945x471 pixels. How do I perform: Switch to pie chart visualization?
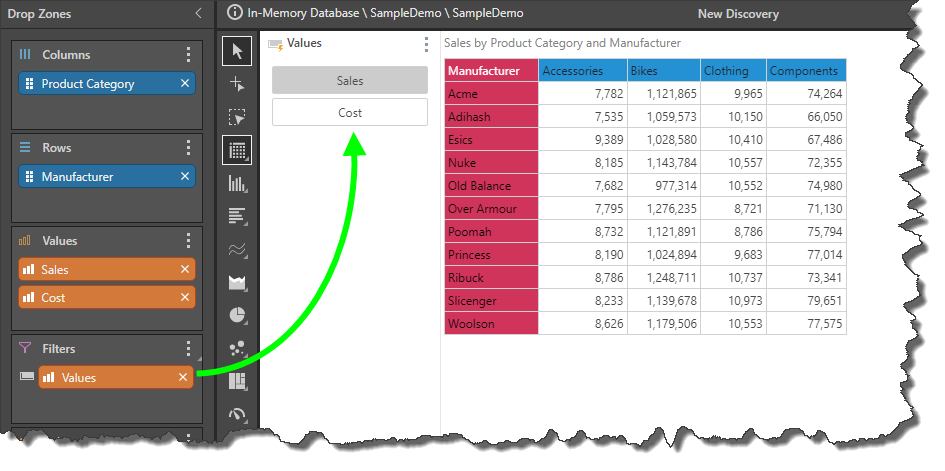[237, 315]
